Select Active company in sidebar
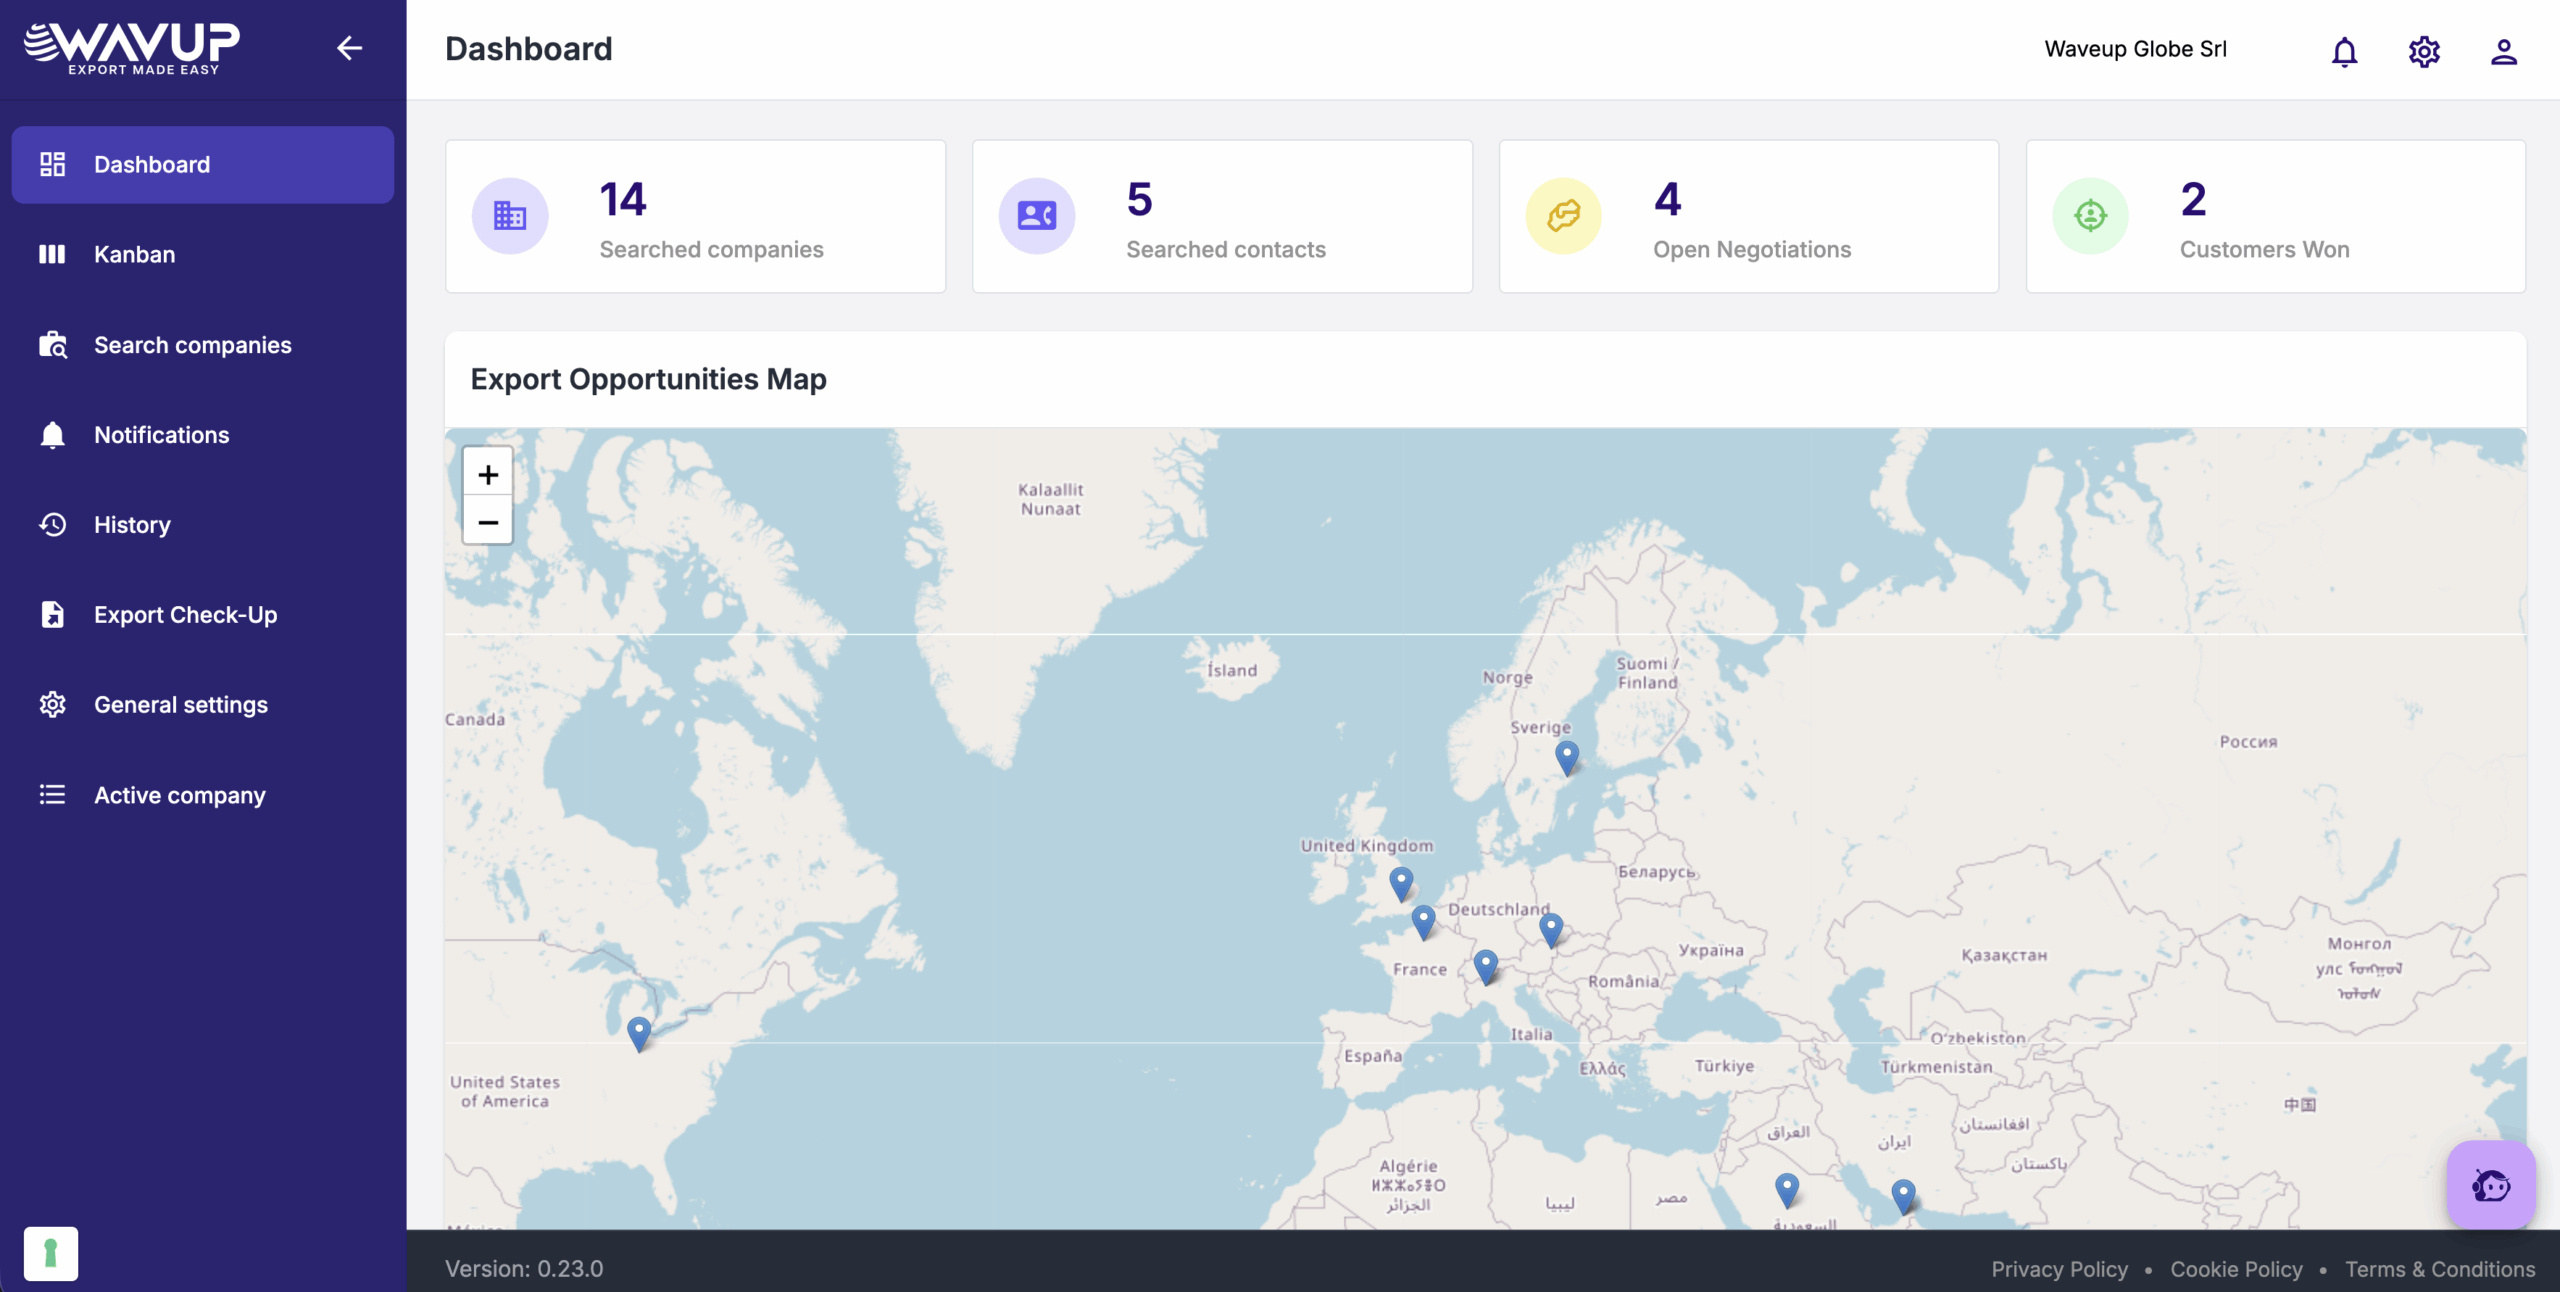Viewport: 2560px width, 1292px height. [179, 795]
